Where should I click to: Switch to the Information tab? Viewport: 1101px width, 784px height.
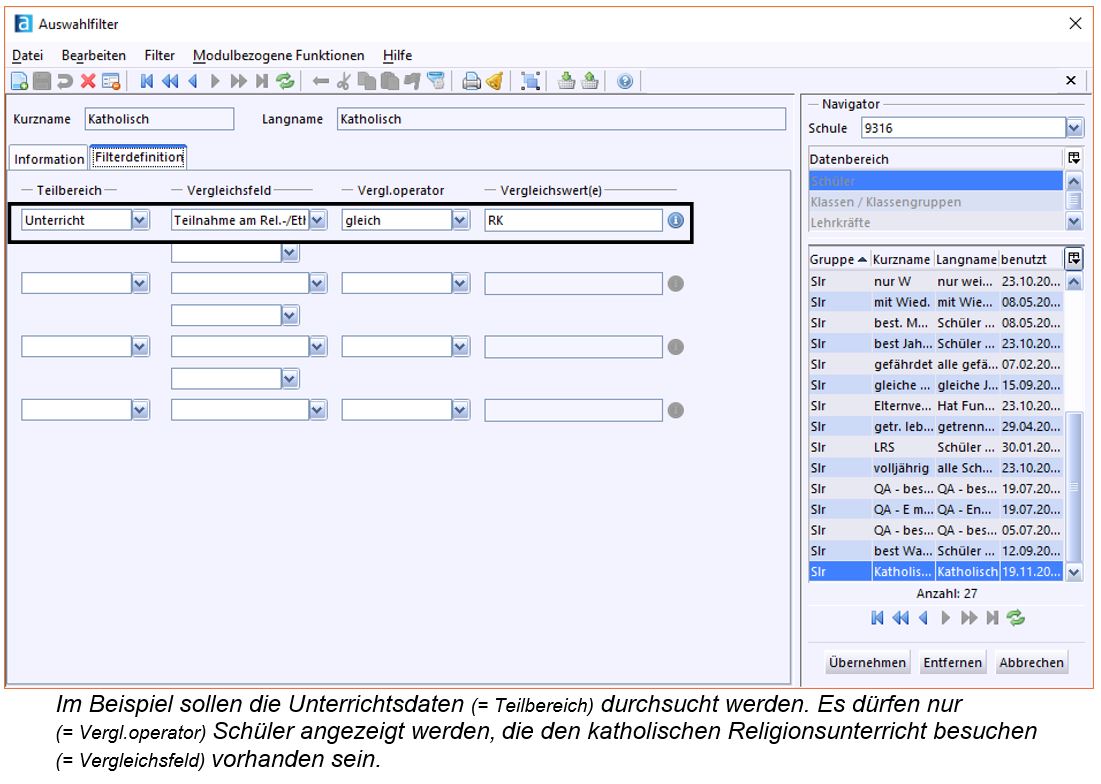click(48, 159)
